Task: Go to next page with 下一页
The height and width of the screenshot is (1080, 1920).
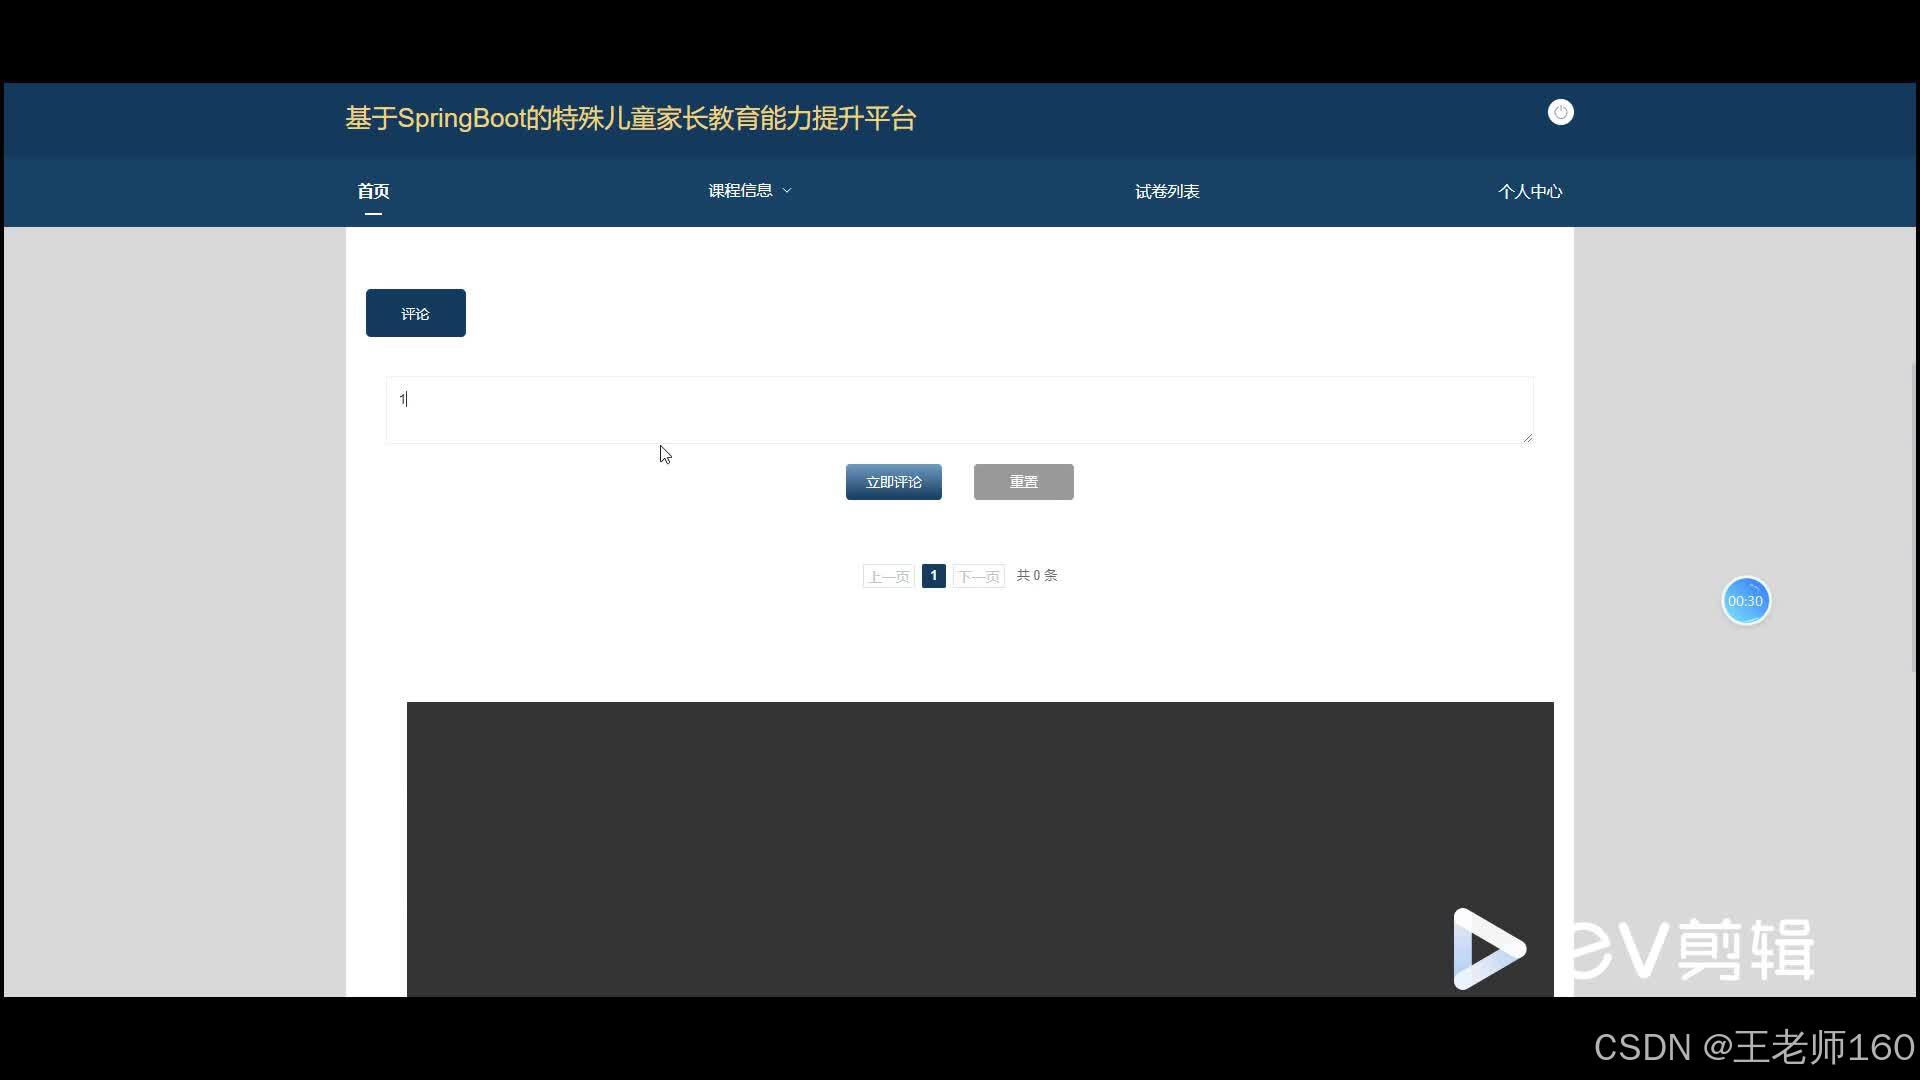Action: click(x=978, y=576)
